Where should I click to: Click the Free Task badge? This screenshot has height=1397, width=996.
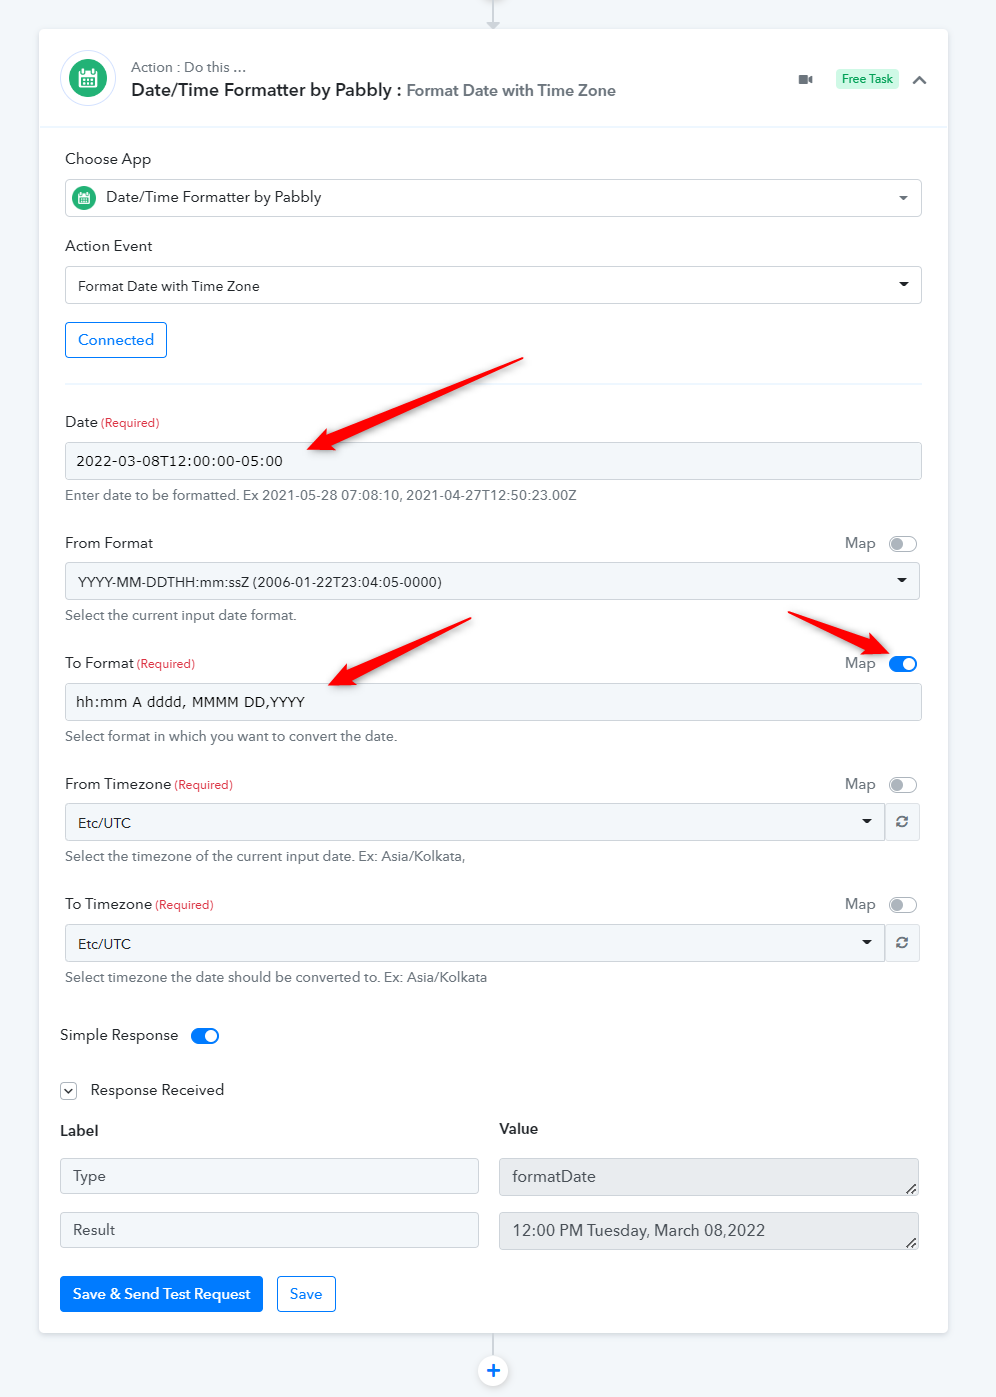[867, 79]
